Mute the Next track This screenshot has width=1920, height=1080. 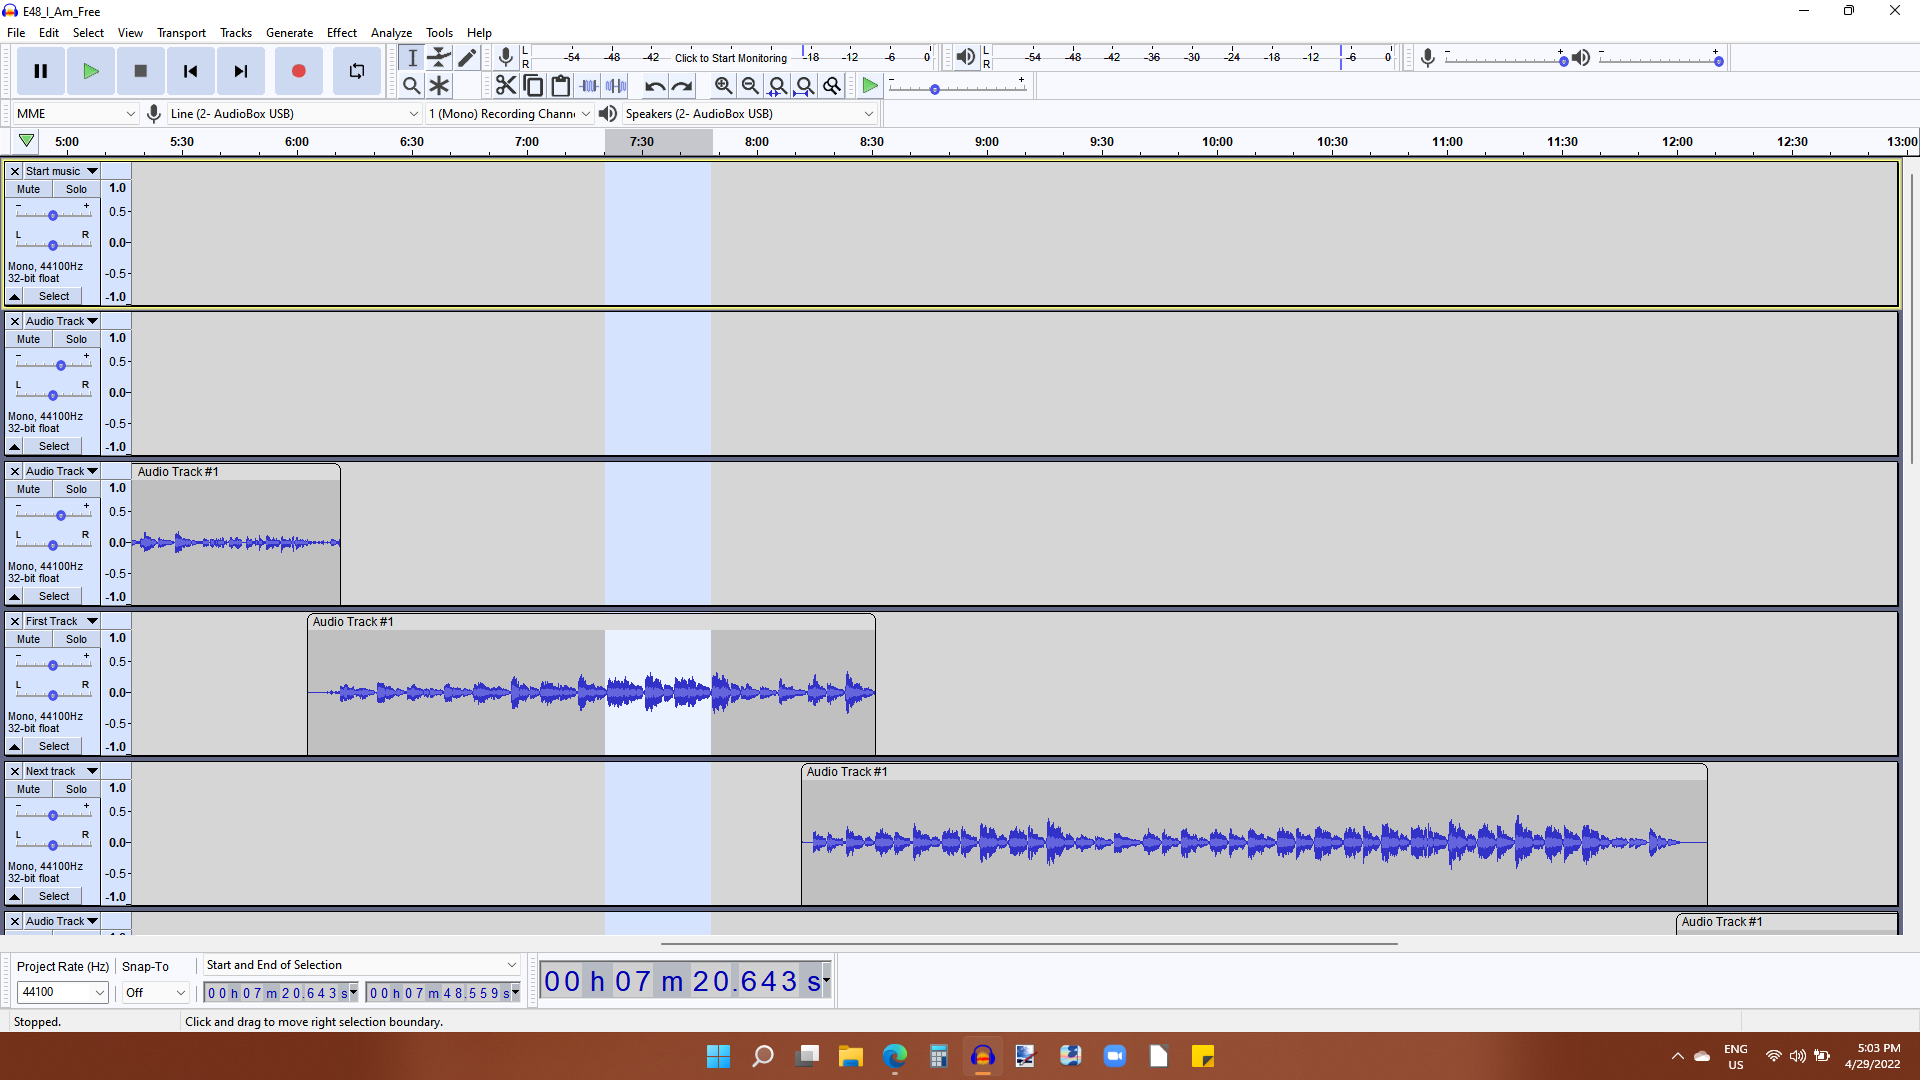click(28, 789)
